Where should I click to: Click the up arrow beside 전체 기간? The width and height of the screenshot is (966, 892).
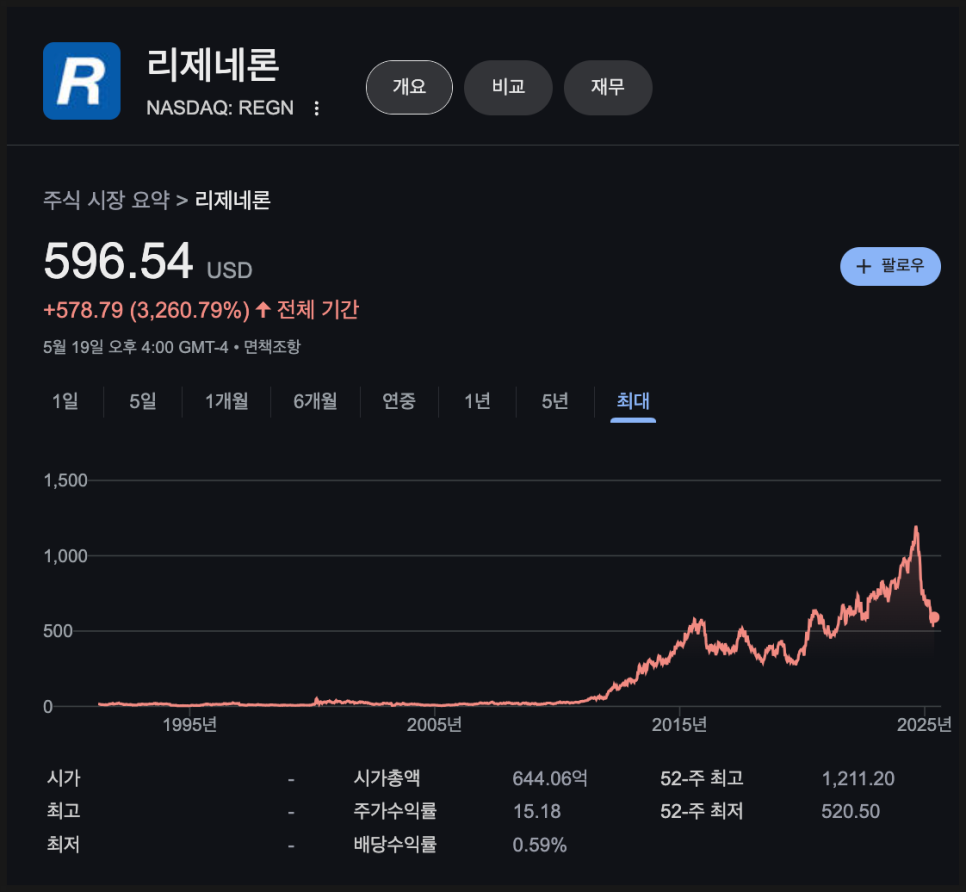click(x=263, y=309)
